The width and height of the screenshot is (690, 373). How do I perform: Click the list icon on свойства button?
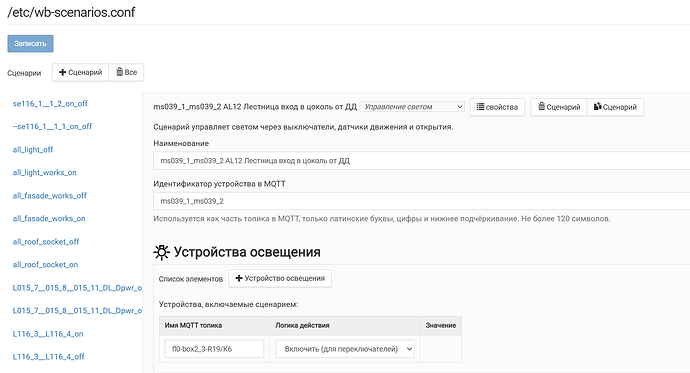[481, 107]
